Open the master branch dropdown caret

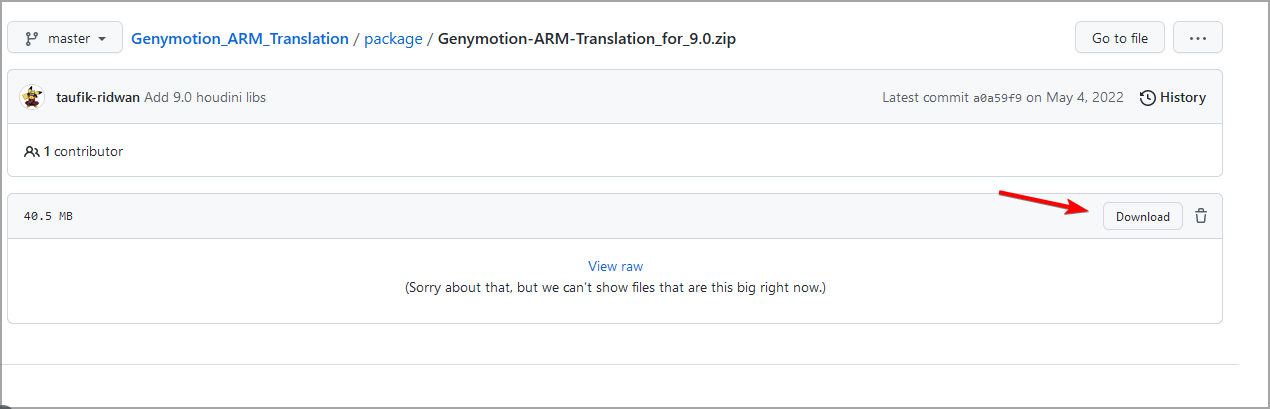[102, 39]
